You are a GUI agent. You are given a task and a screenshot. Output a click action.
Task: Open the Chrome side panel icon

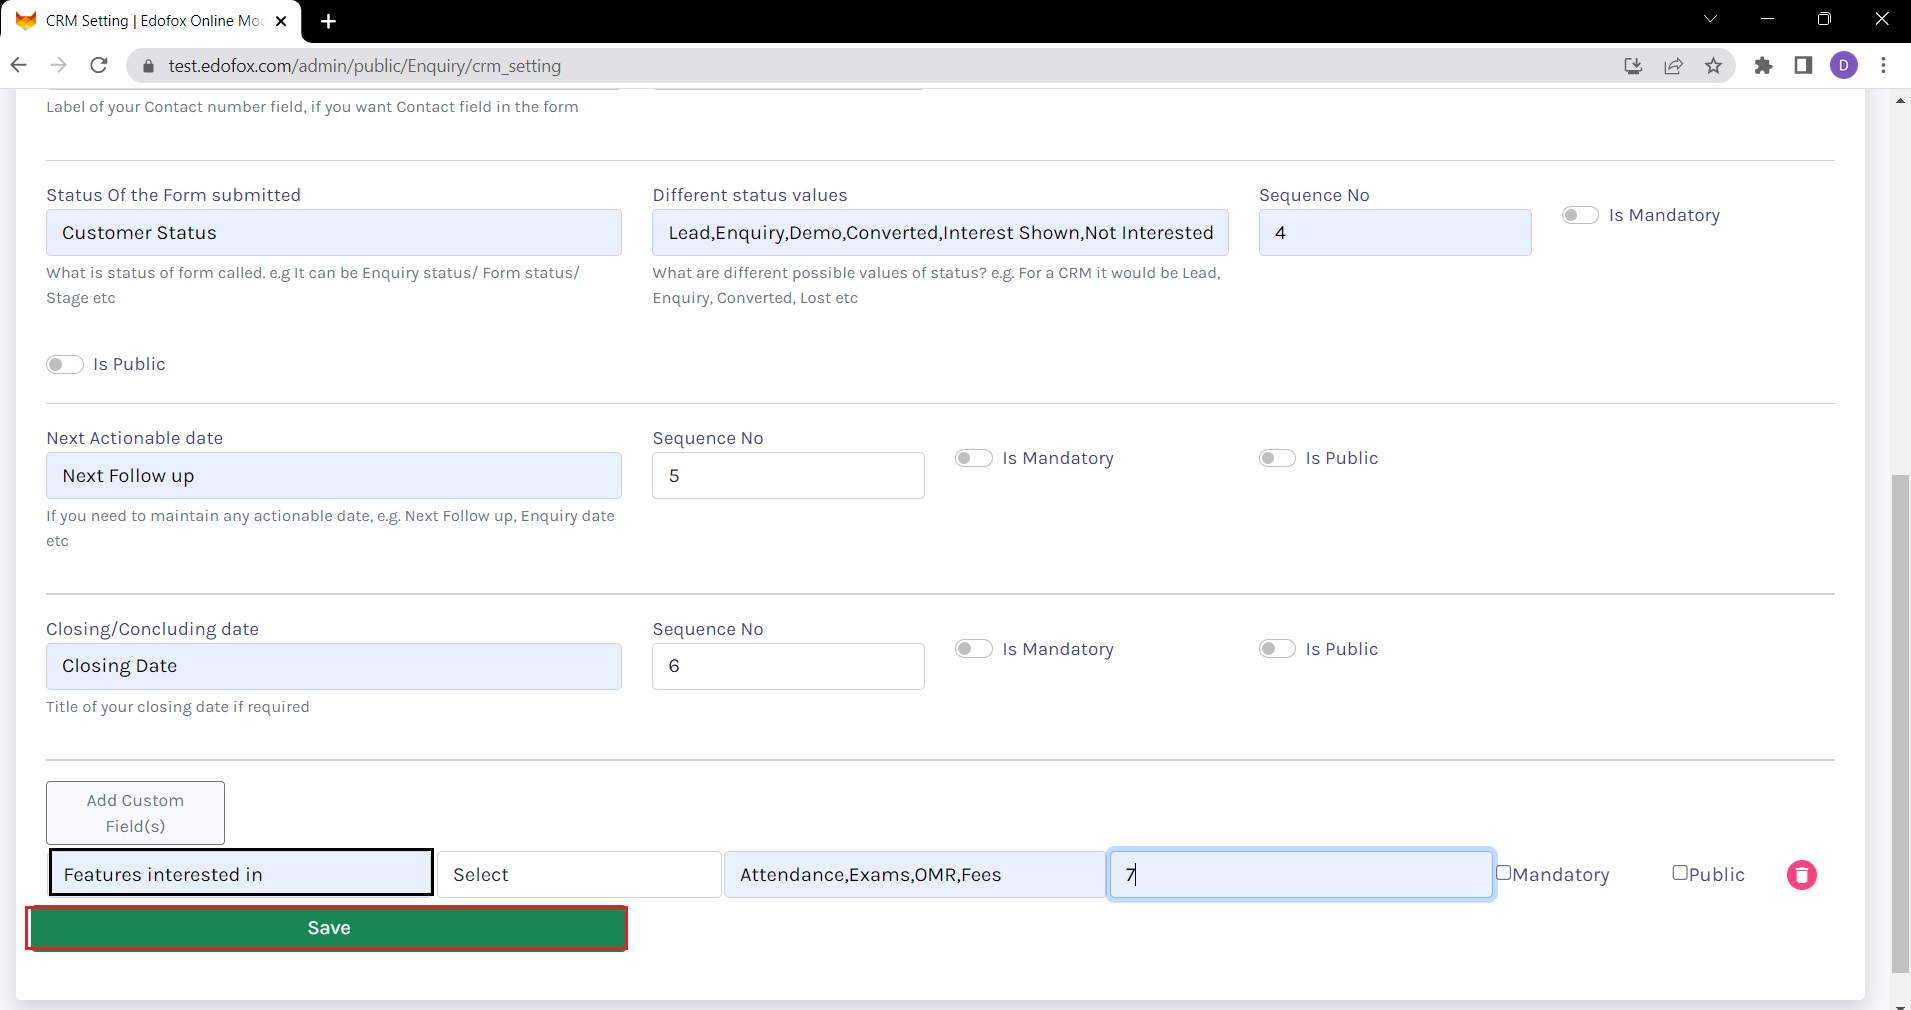(x=1803, y=66)
